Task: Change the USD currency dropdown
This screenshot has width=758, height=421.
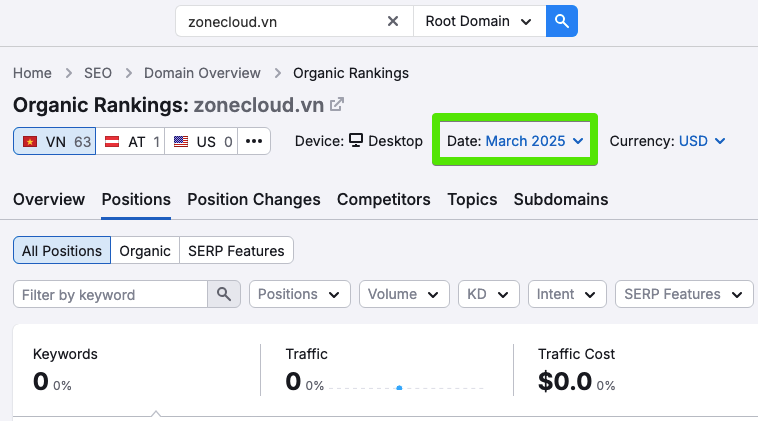Action: [x=702, y=141]
